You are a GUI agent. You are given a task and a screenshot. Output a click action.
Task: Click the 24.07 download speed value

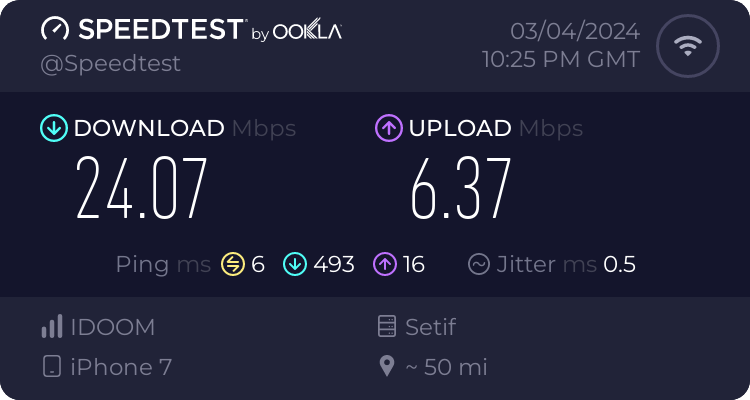tap(142, 190)
